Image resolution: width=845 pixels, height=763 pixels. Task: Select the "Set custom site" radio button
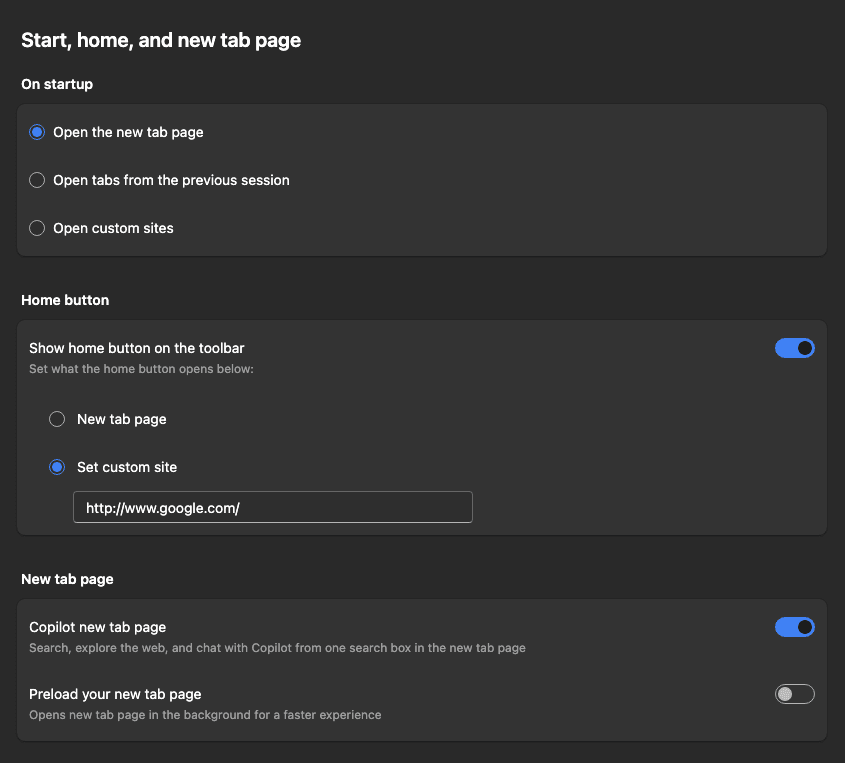[57, 467]
